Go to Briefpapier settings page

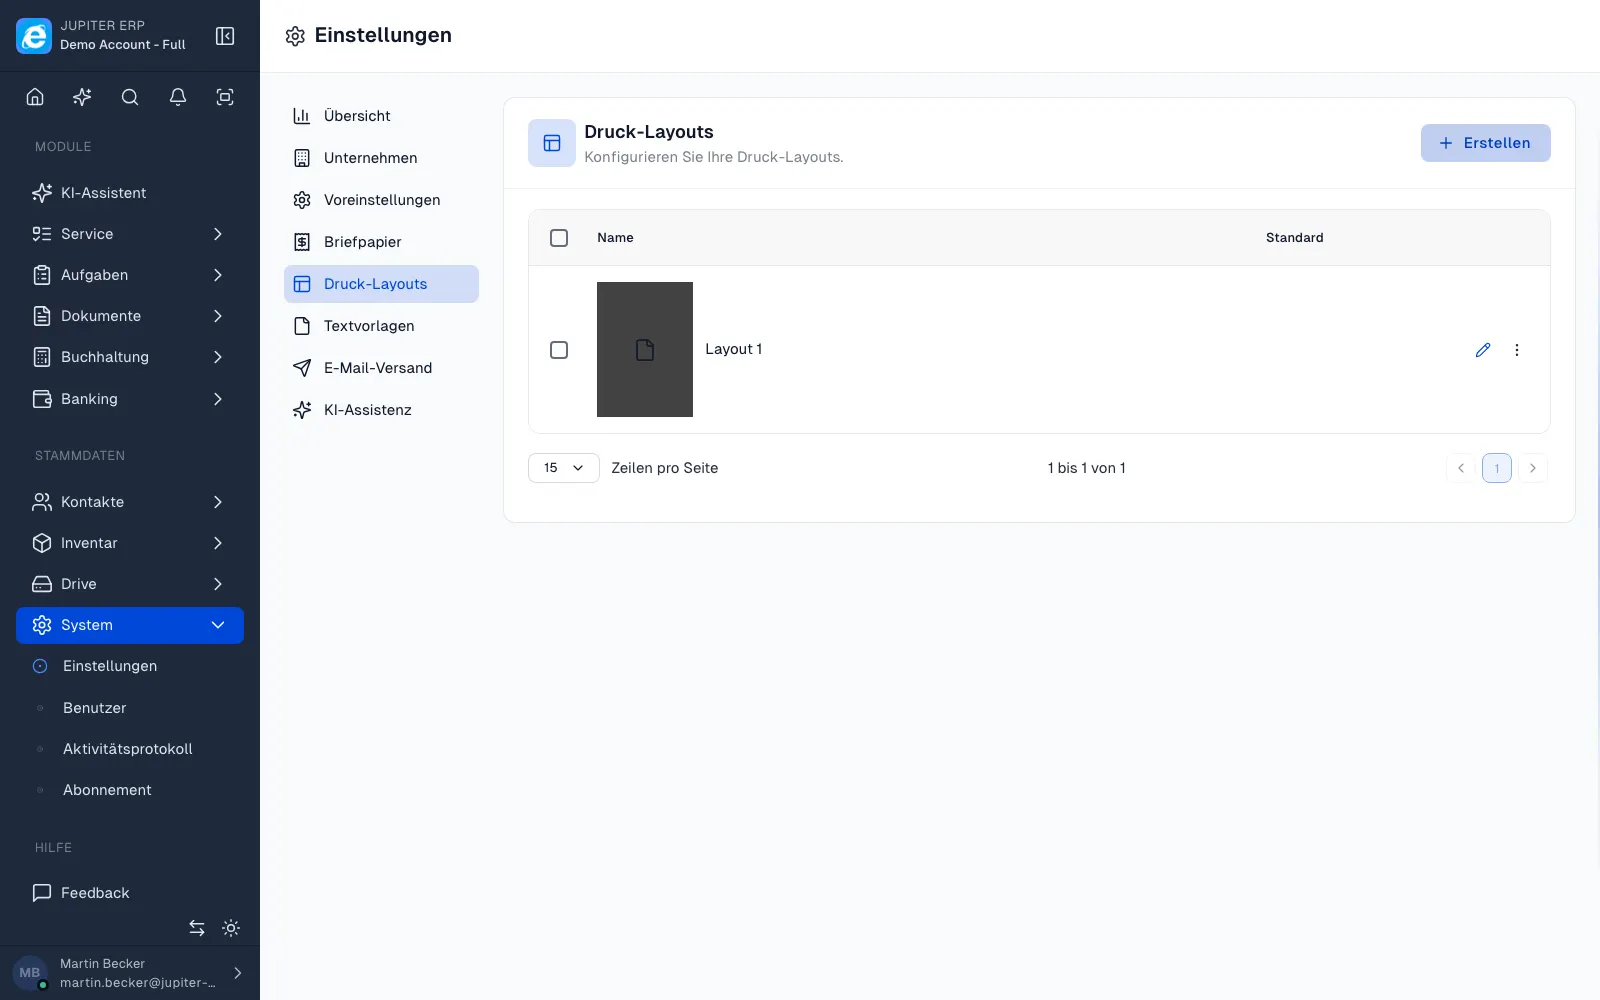[x=381, y=242]
